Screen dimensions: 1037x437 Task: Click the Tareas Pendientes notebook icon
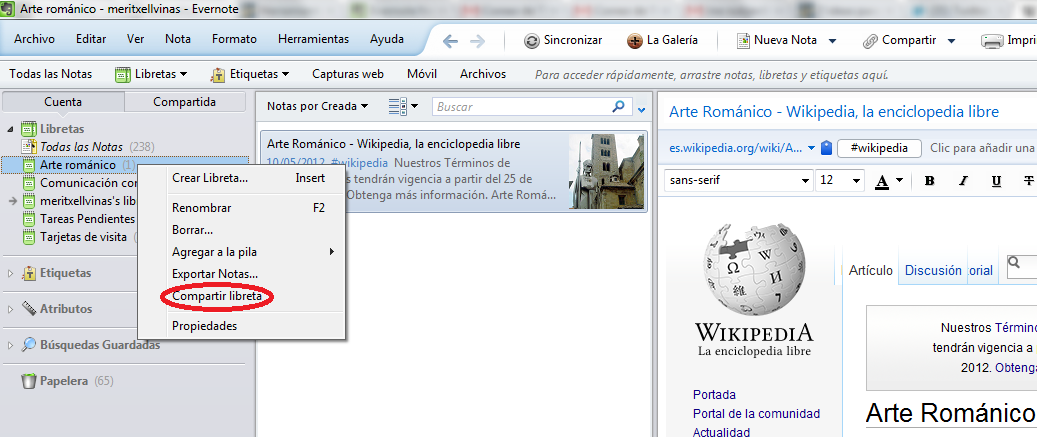[x=28, y=219]
